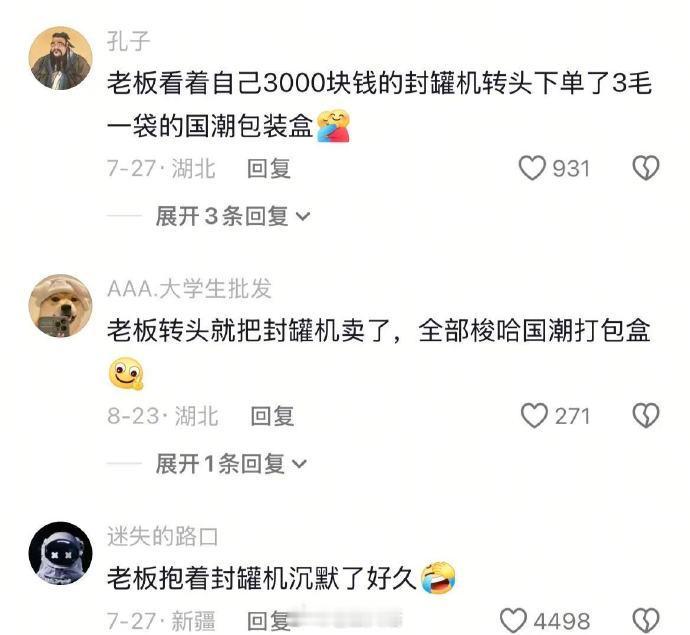Image resolution: width=690 pixels, height=635 pixels.
Task: Open the dog avatar of AAA.大学生批发
Action: pos(61,306)
